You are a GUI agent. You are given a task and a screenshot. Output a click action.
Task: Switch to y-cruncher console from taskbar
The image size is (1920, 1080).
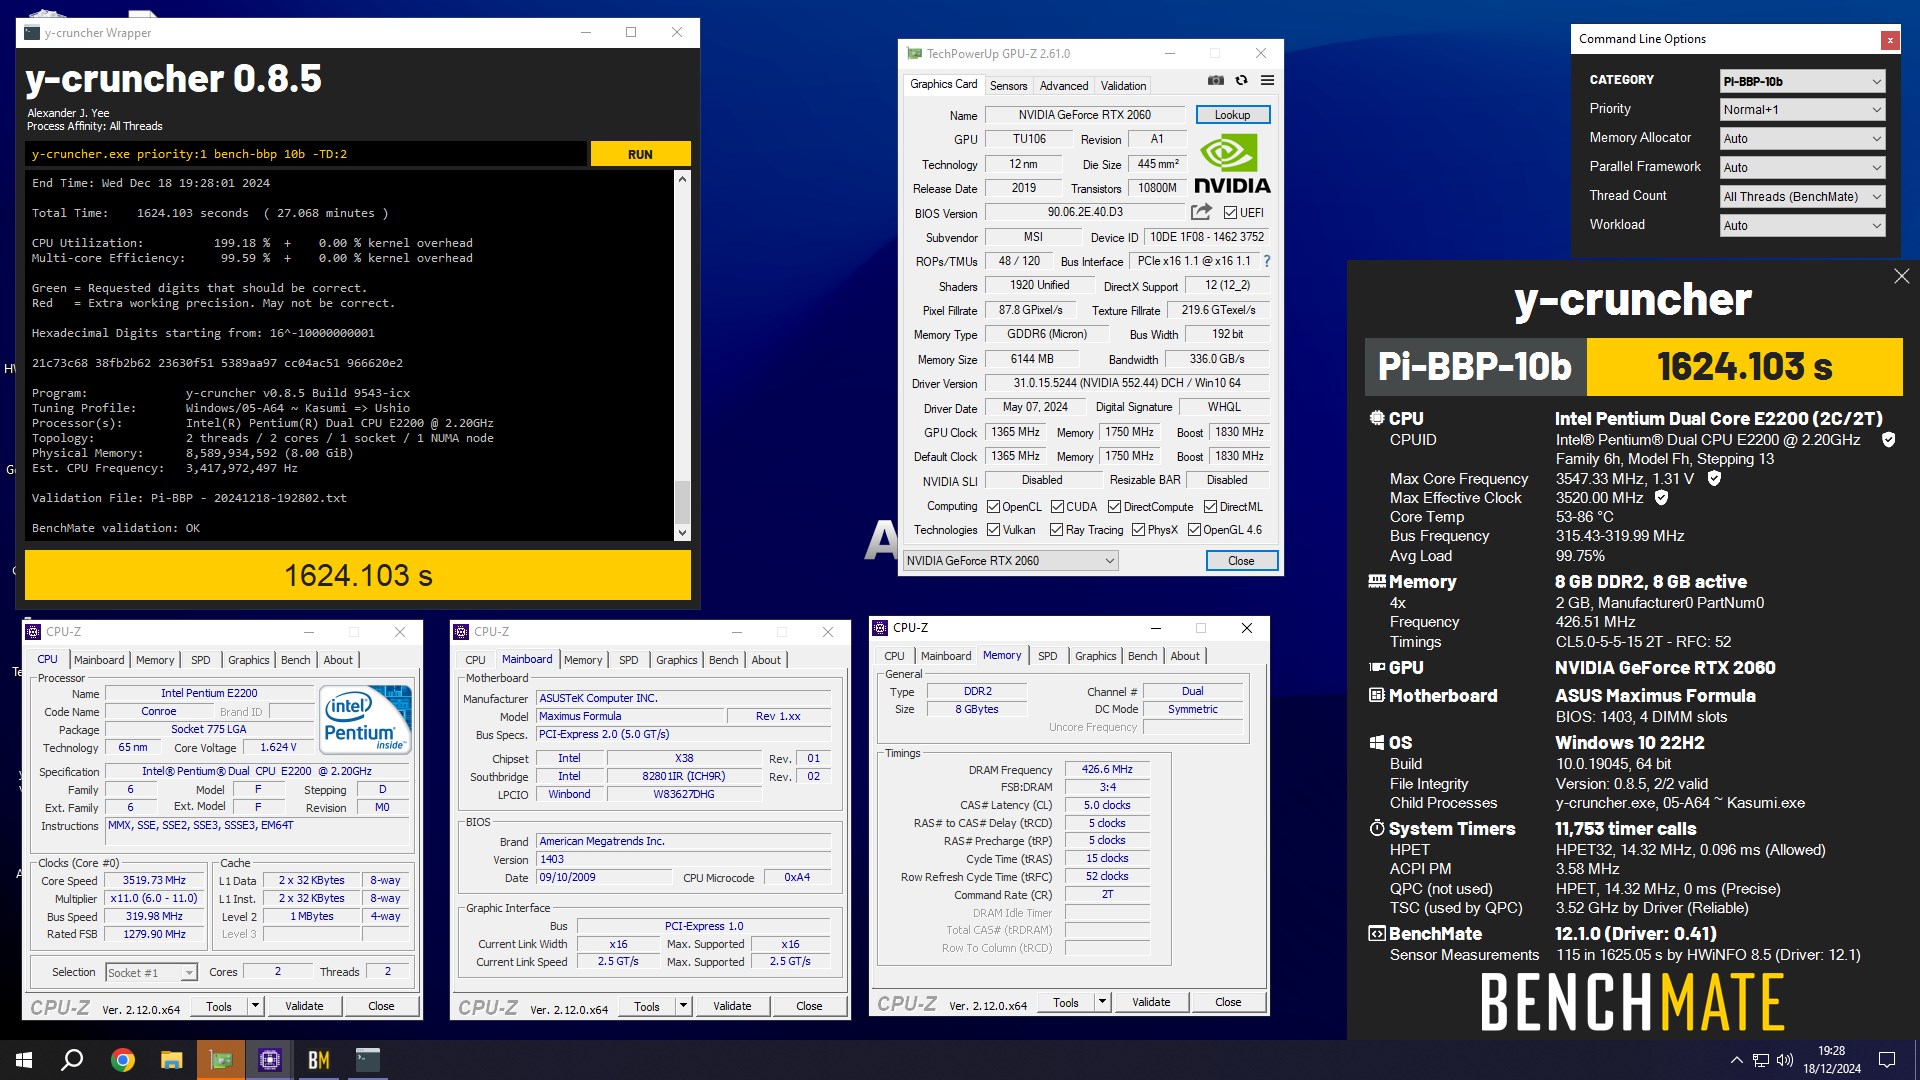(367, 1060)
